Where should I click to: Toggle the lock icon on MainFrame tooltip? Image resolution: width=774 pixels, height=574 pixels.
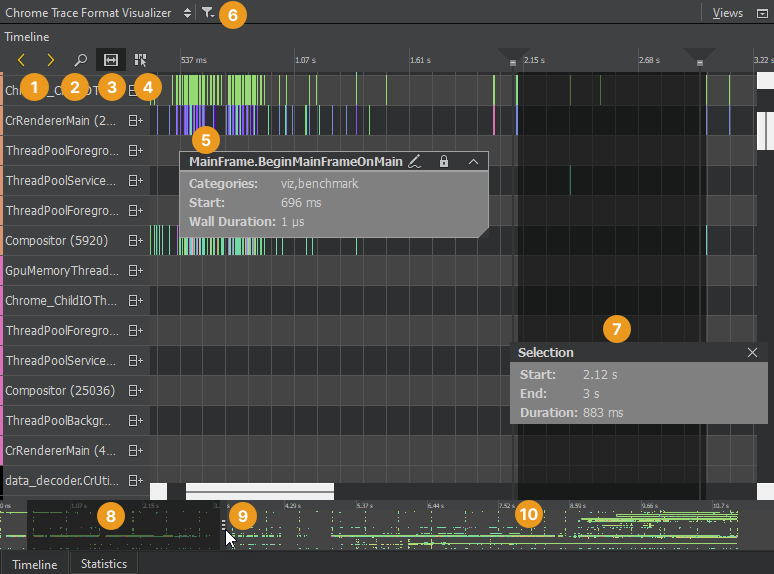click(x=444, y=161)
